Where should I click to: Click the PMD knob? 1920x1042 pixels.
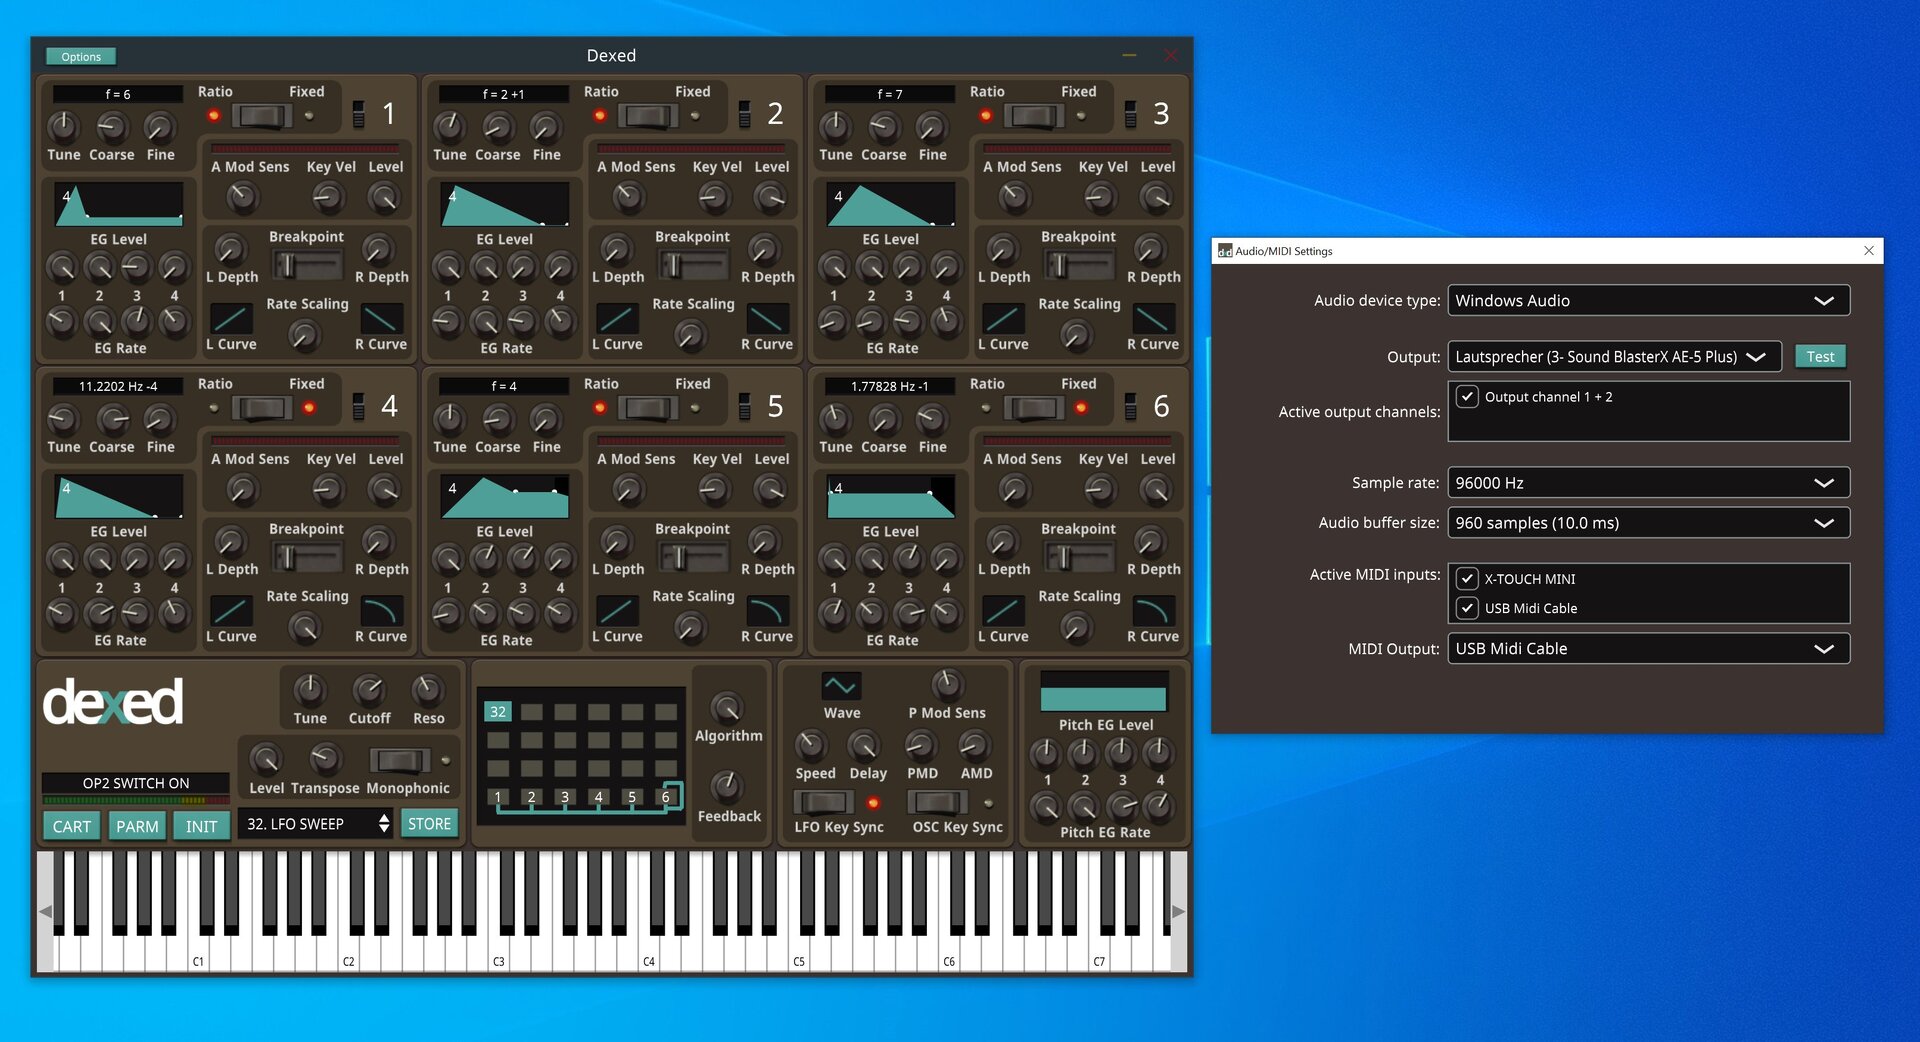click(921, 745)
